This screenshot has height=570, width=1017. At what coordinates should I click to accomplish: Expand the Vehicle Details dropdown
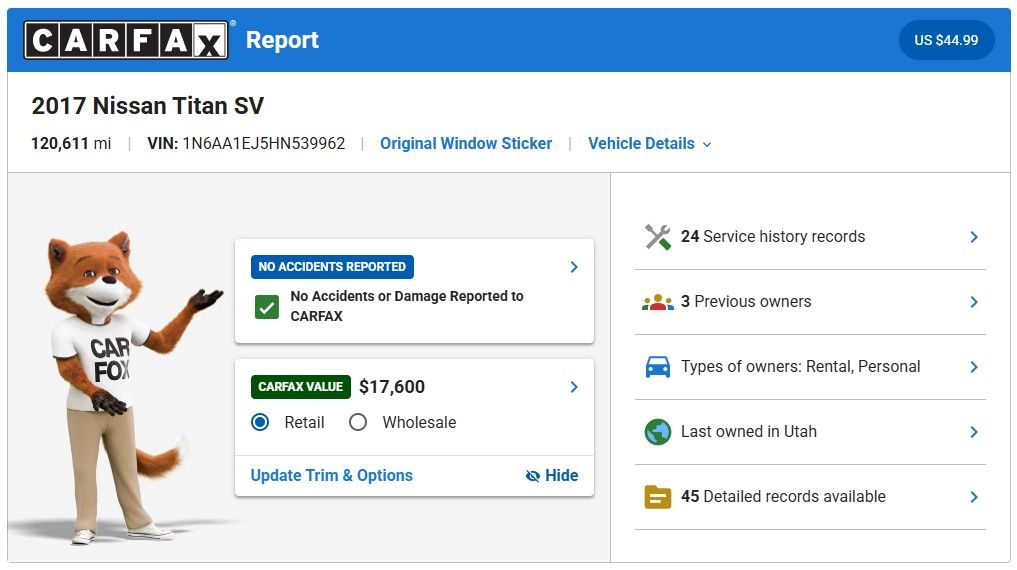click(x=649, y=144)
